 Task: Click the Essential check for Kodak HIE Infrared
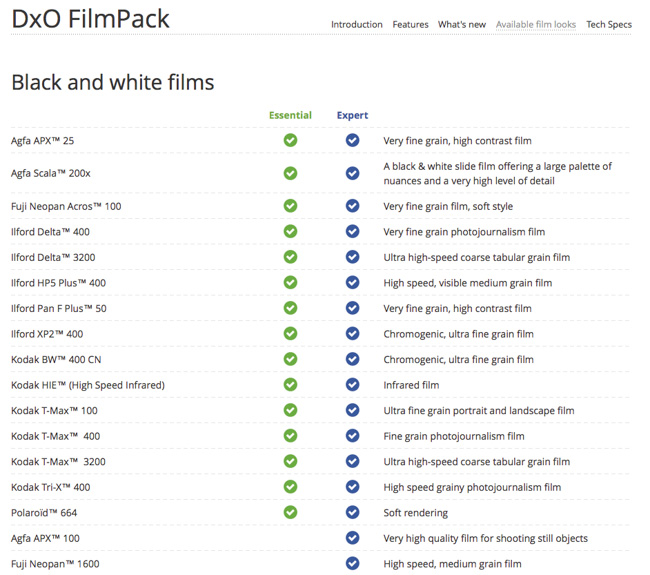click(290, 385)
